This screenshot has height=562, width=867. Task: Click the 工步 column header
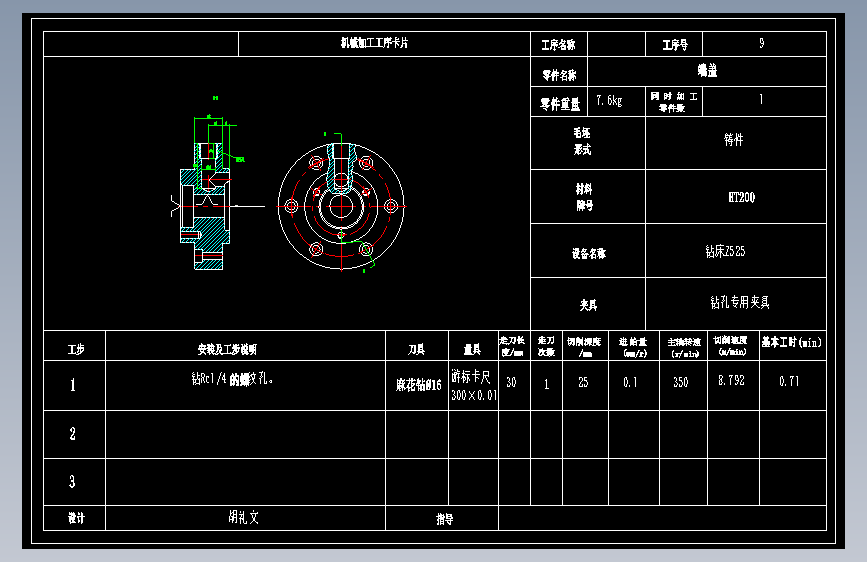(75, 346)
